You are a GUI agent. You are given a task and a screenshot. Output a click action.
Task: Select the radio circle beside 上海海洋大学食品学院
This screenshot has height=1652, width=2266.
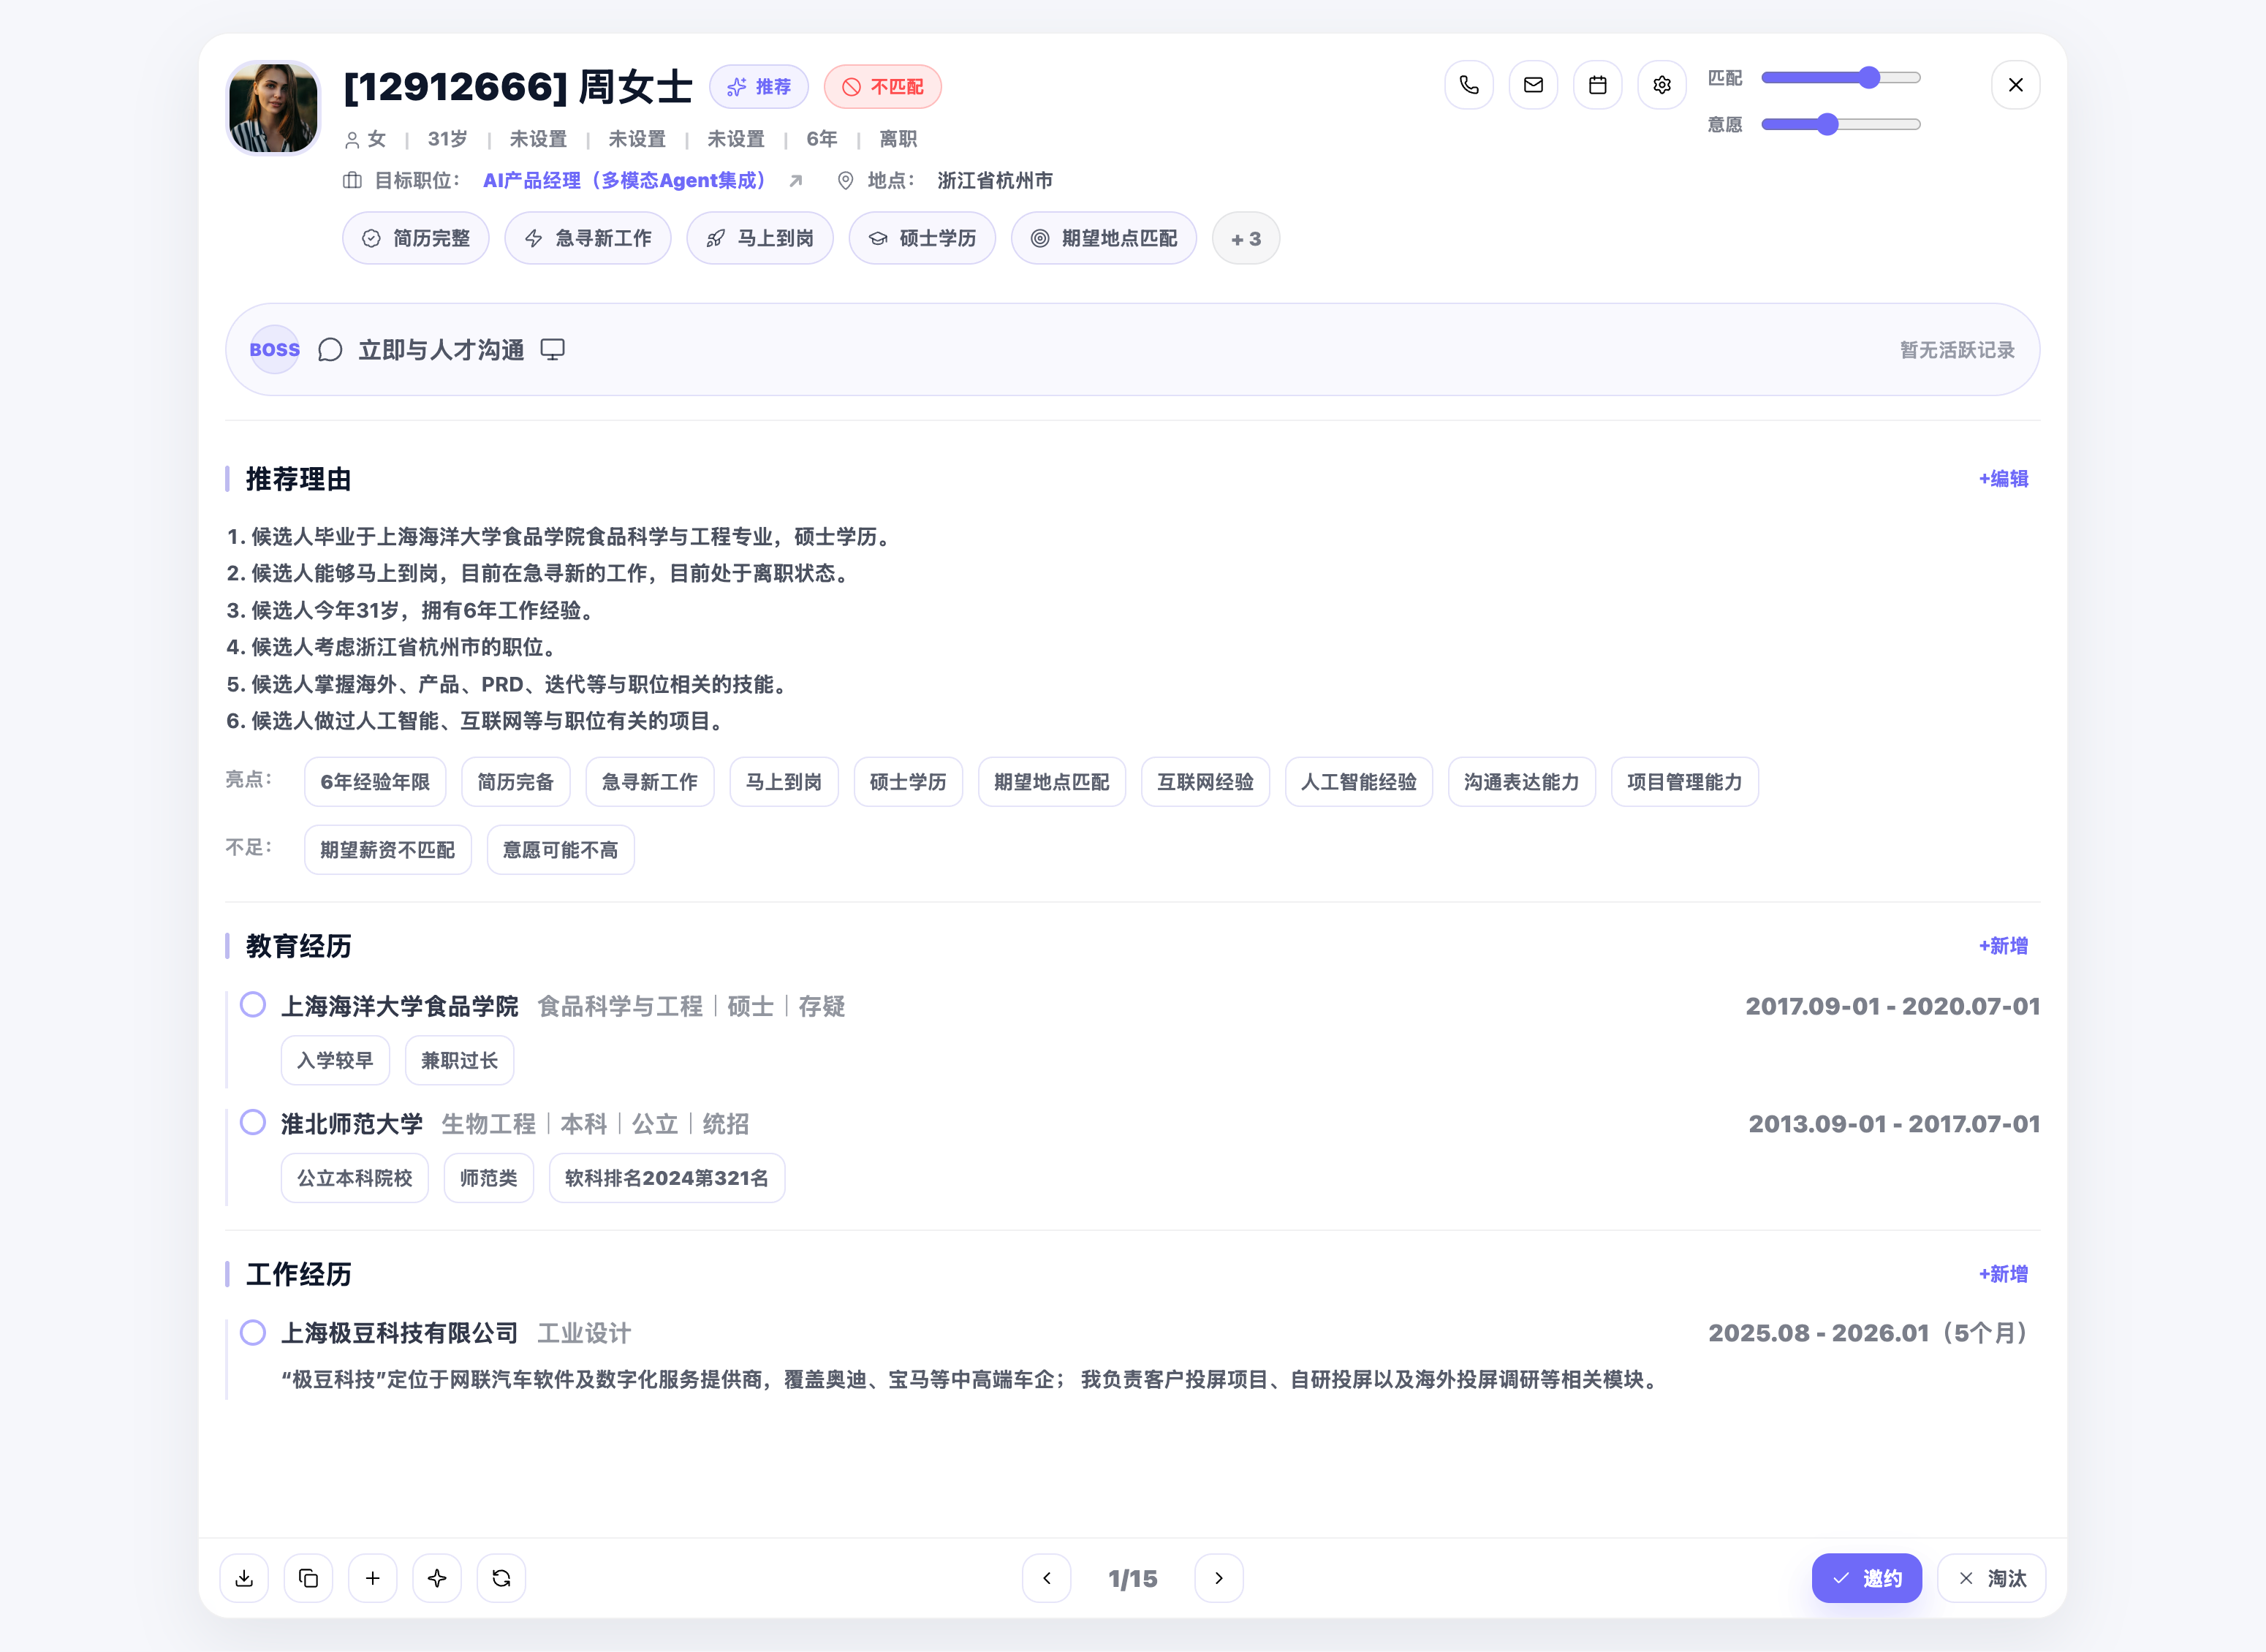[x=253, y=1005]
